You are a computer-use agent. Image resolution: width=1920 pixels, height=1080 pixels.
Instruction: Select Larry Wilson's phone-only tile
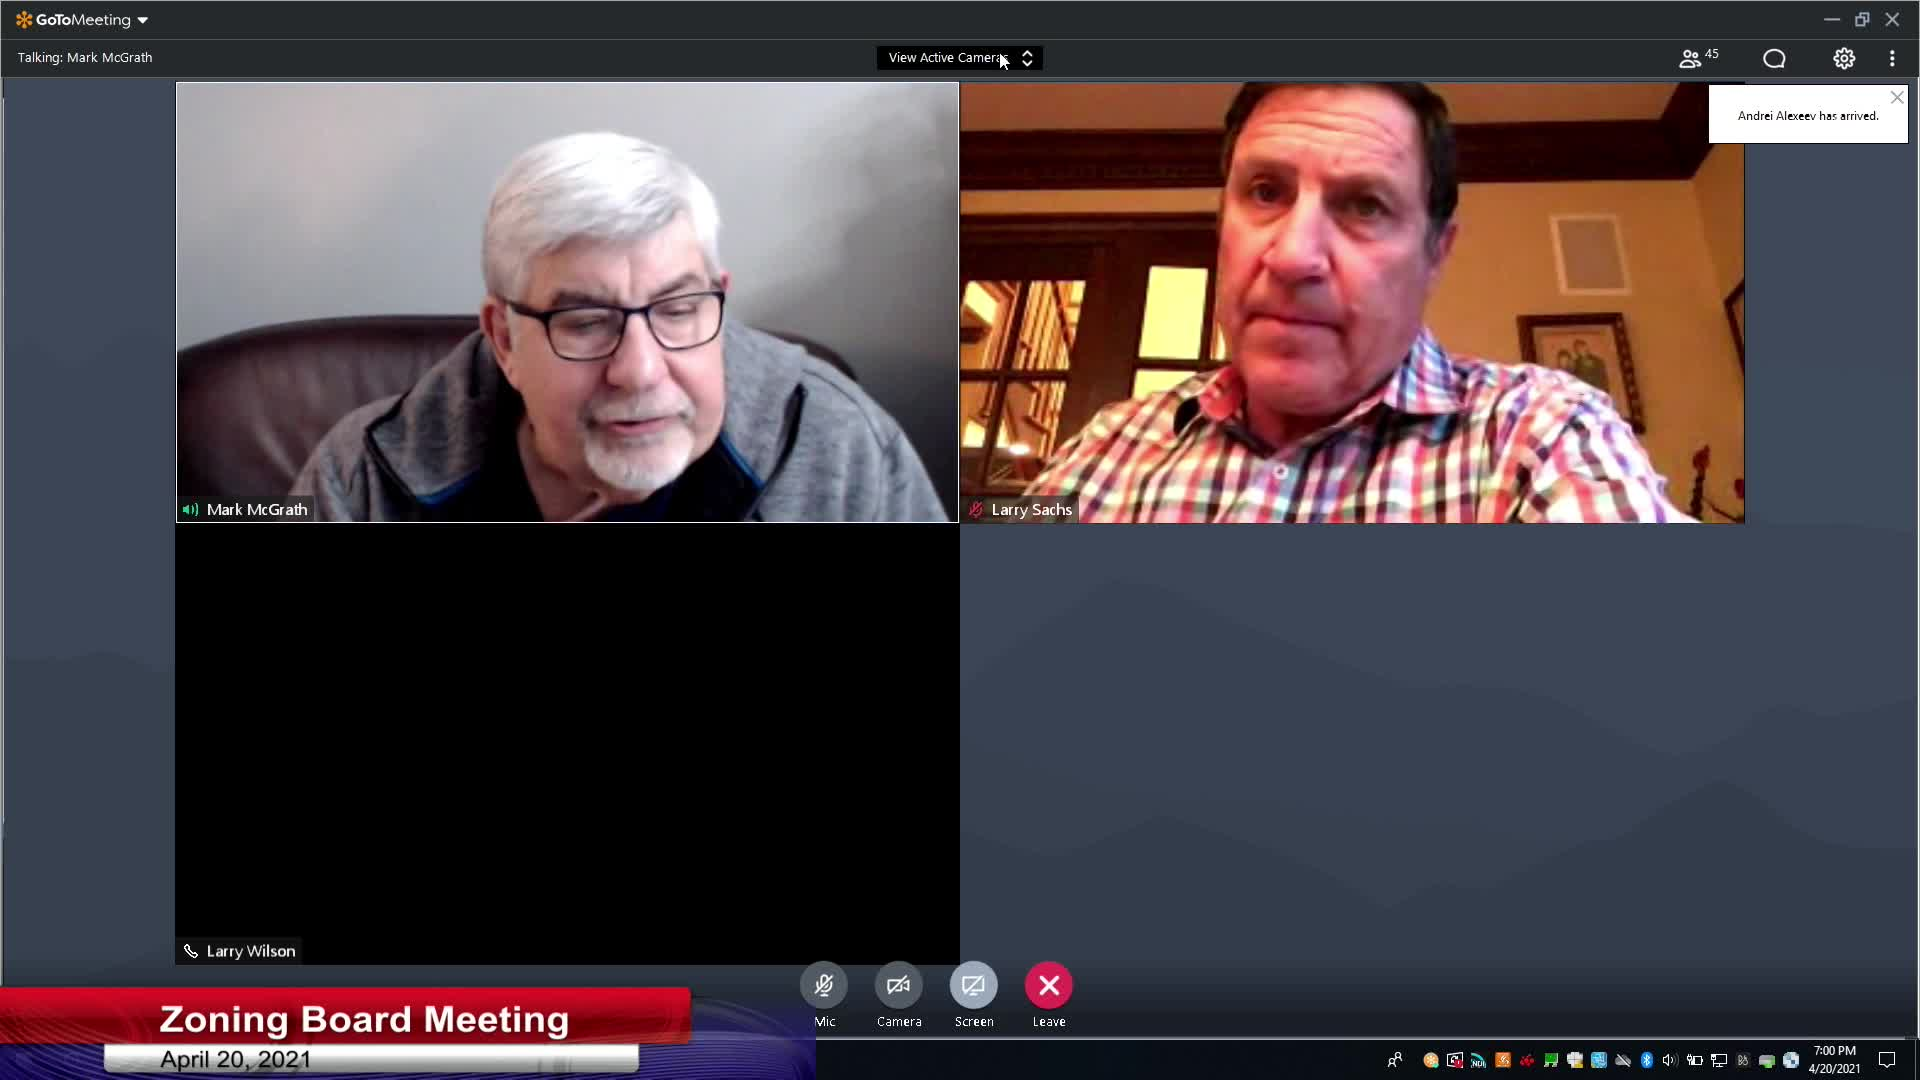click(567, 744)
